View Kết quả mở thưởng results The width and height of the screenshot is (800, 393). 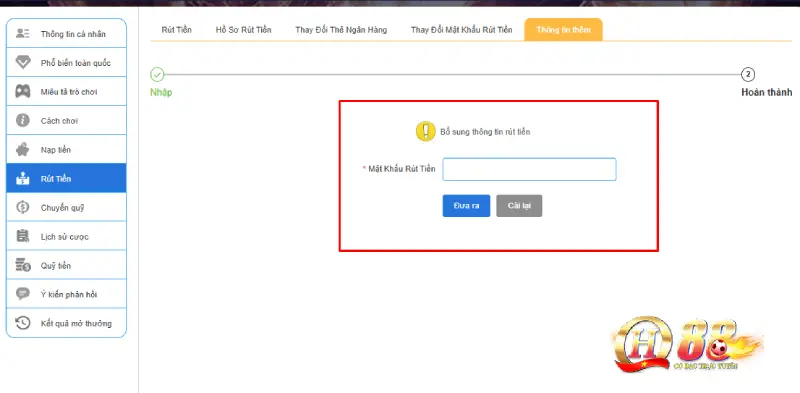[x=66, y=323]
